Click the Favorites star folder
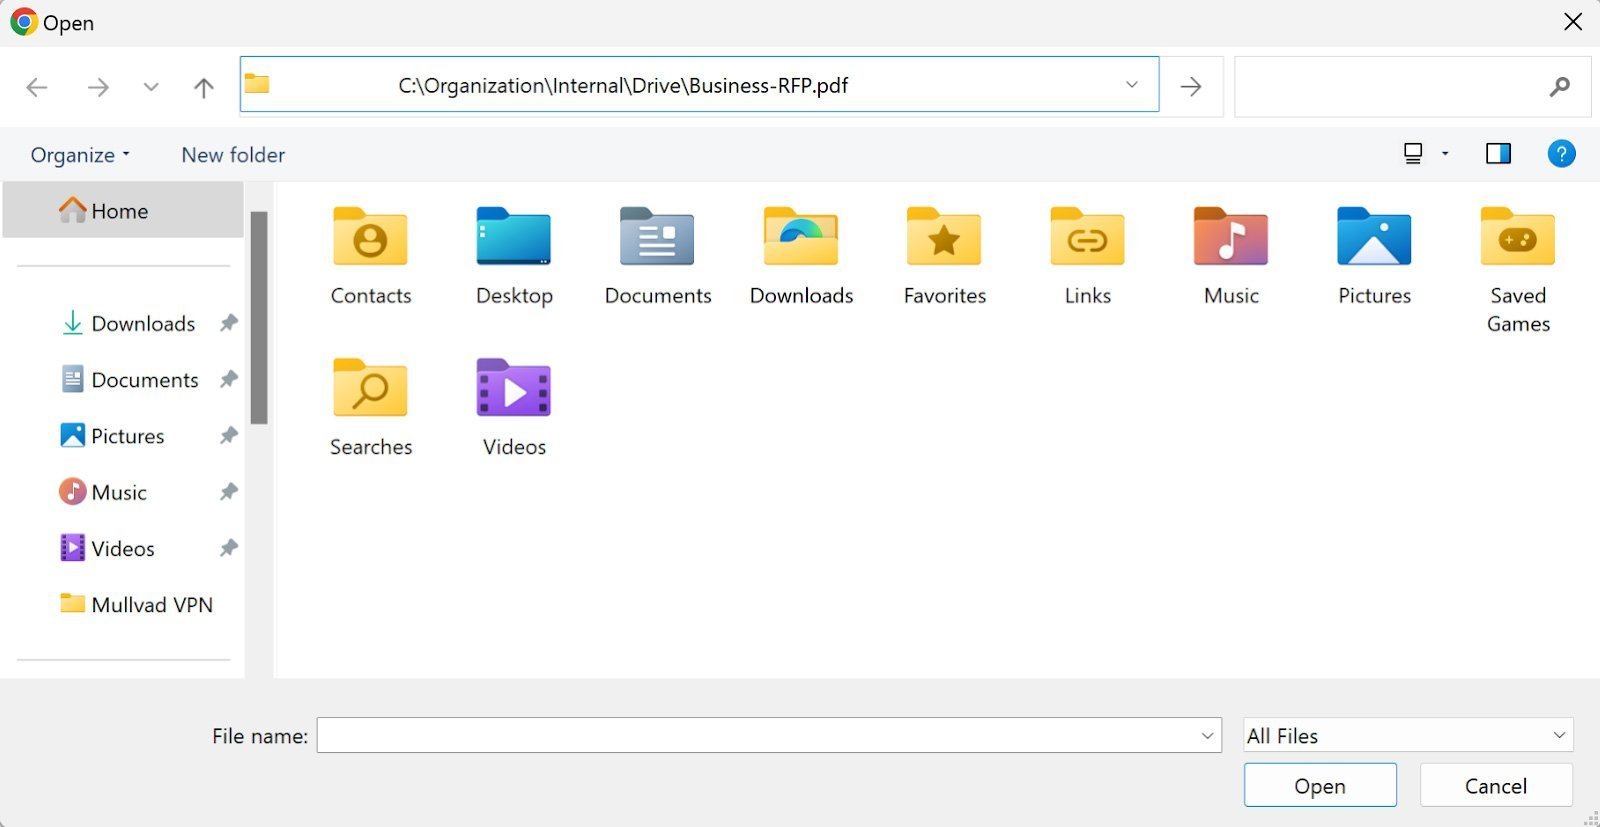1600x827 pixels. coord(944,238)
